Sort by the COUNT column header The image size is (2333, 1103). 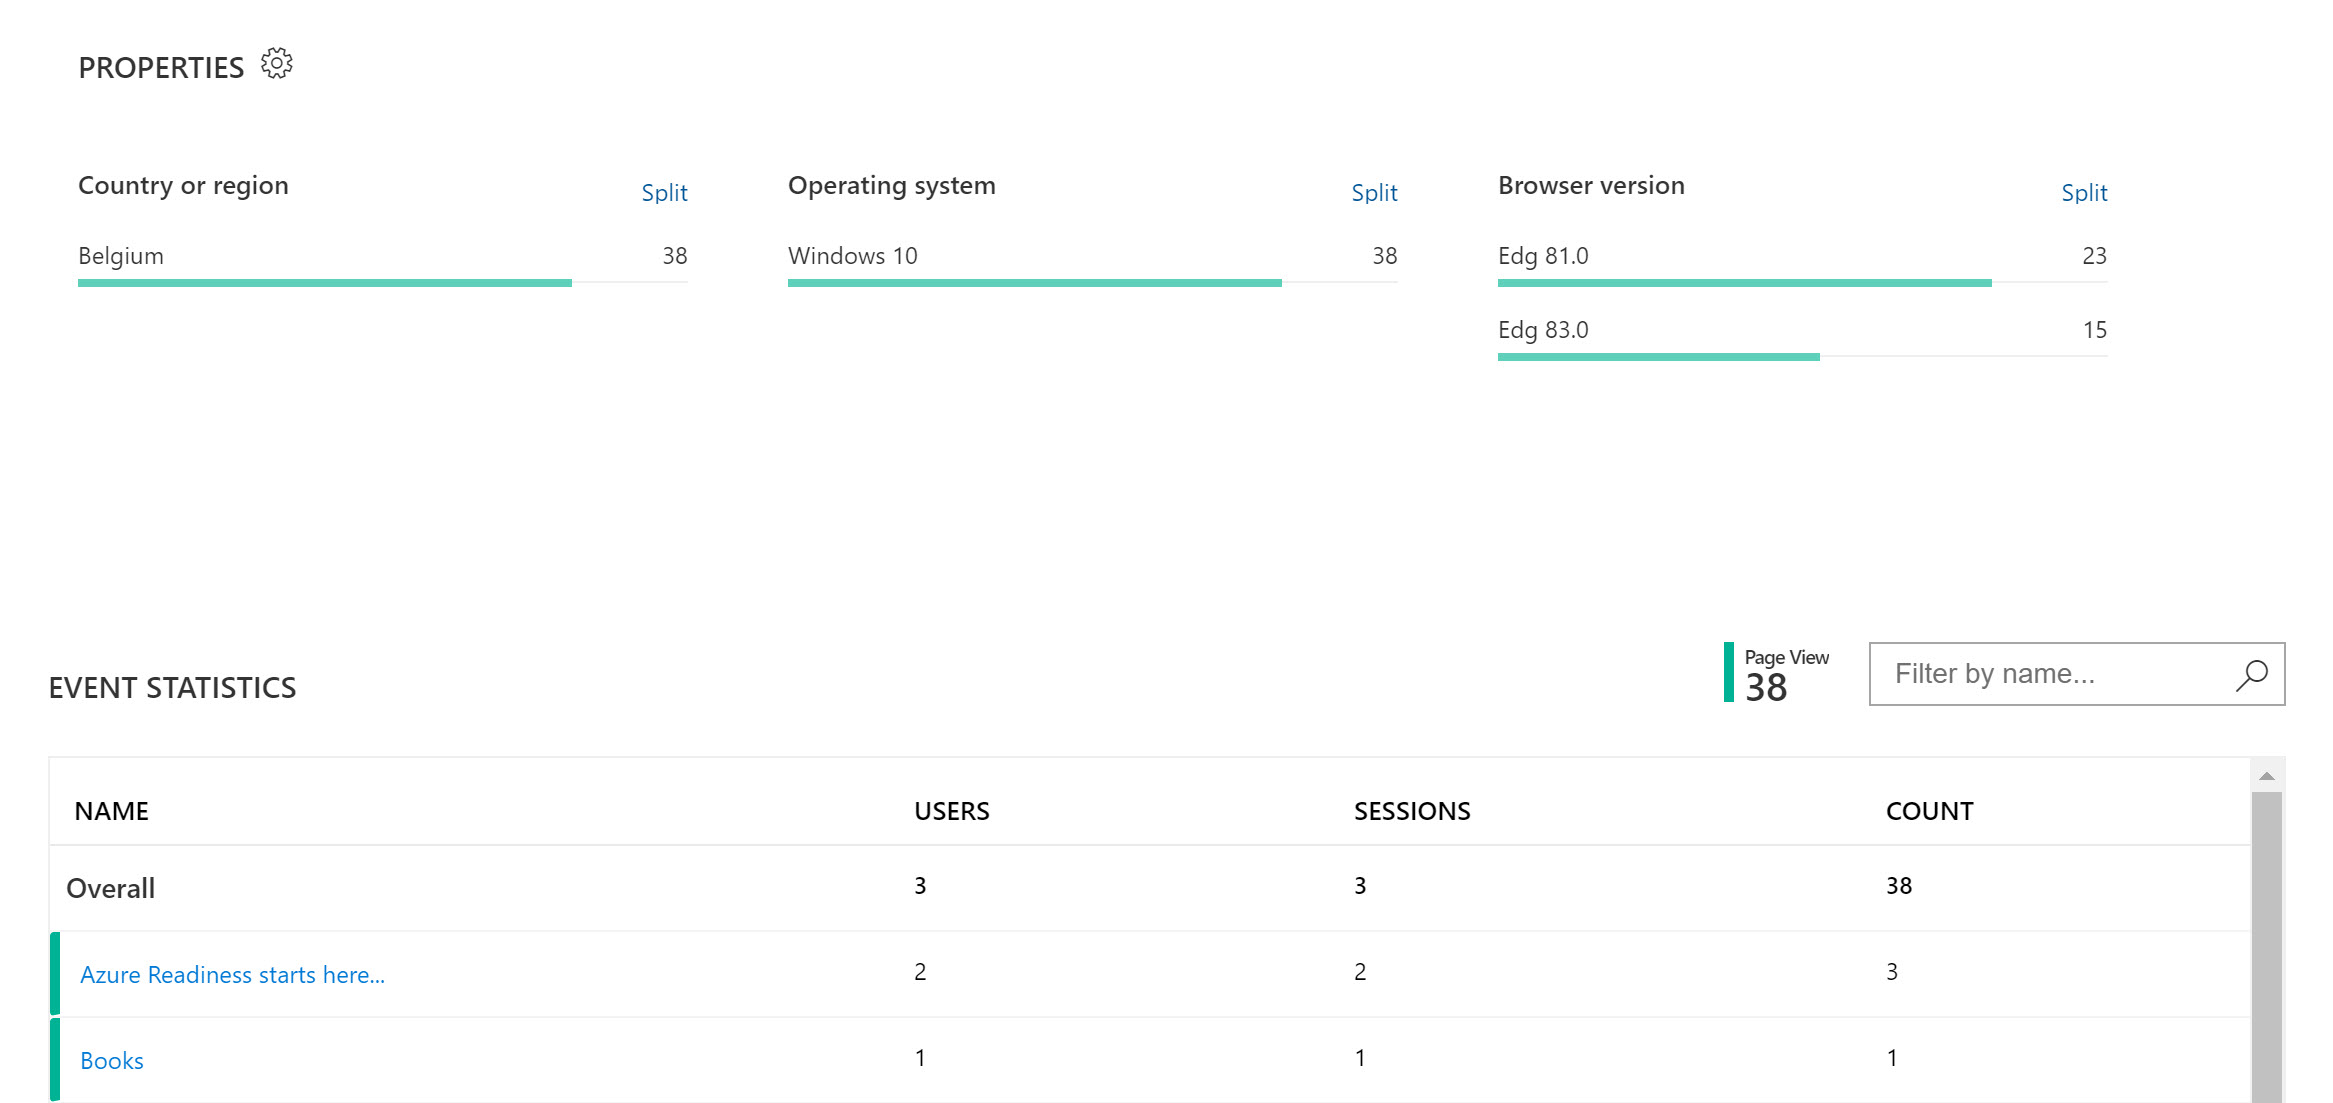point(1930,811)
